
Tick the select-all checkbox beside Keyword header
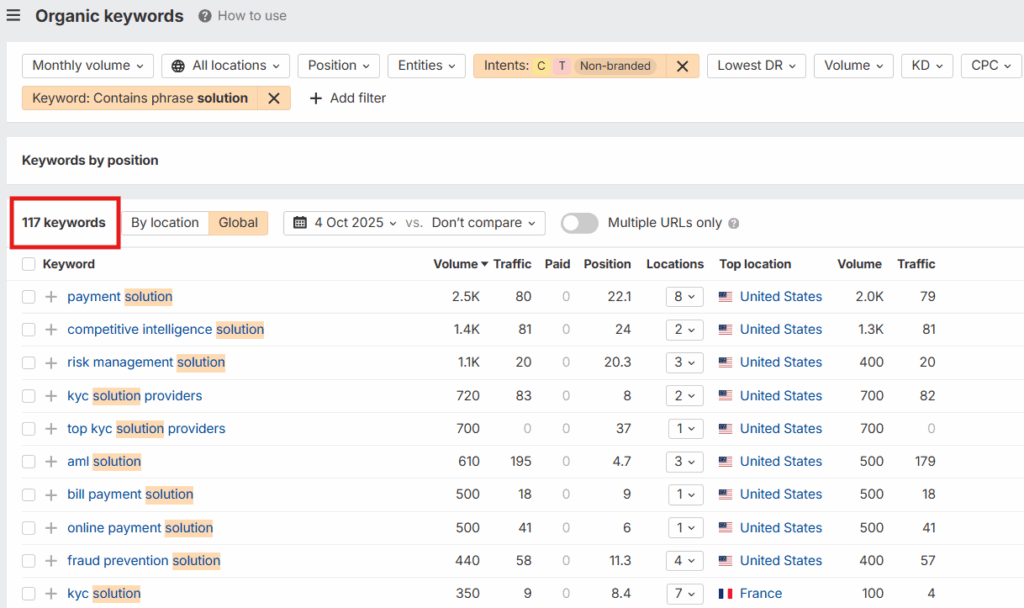(29, 264)
